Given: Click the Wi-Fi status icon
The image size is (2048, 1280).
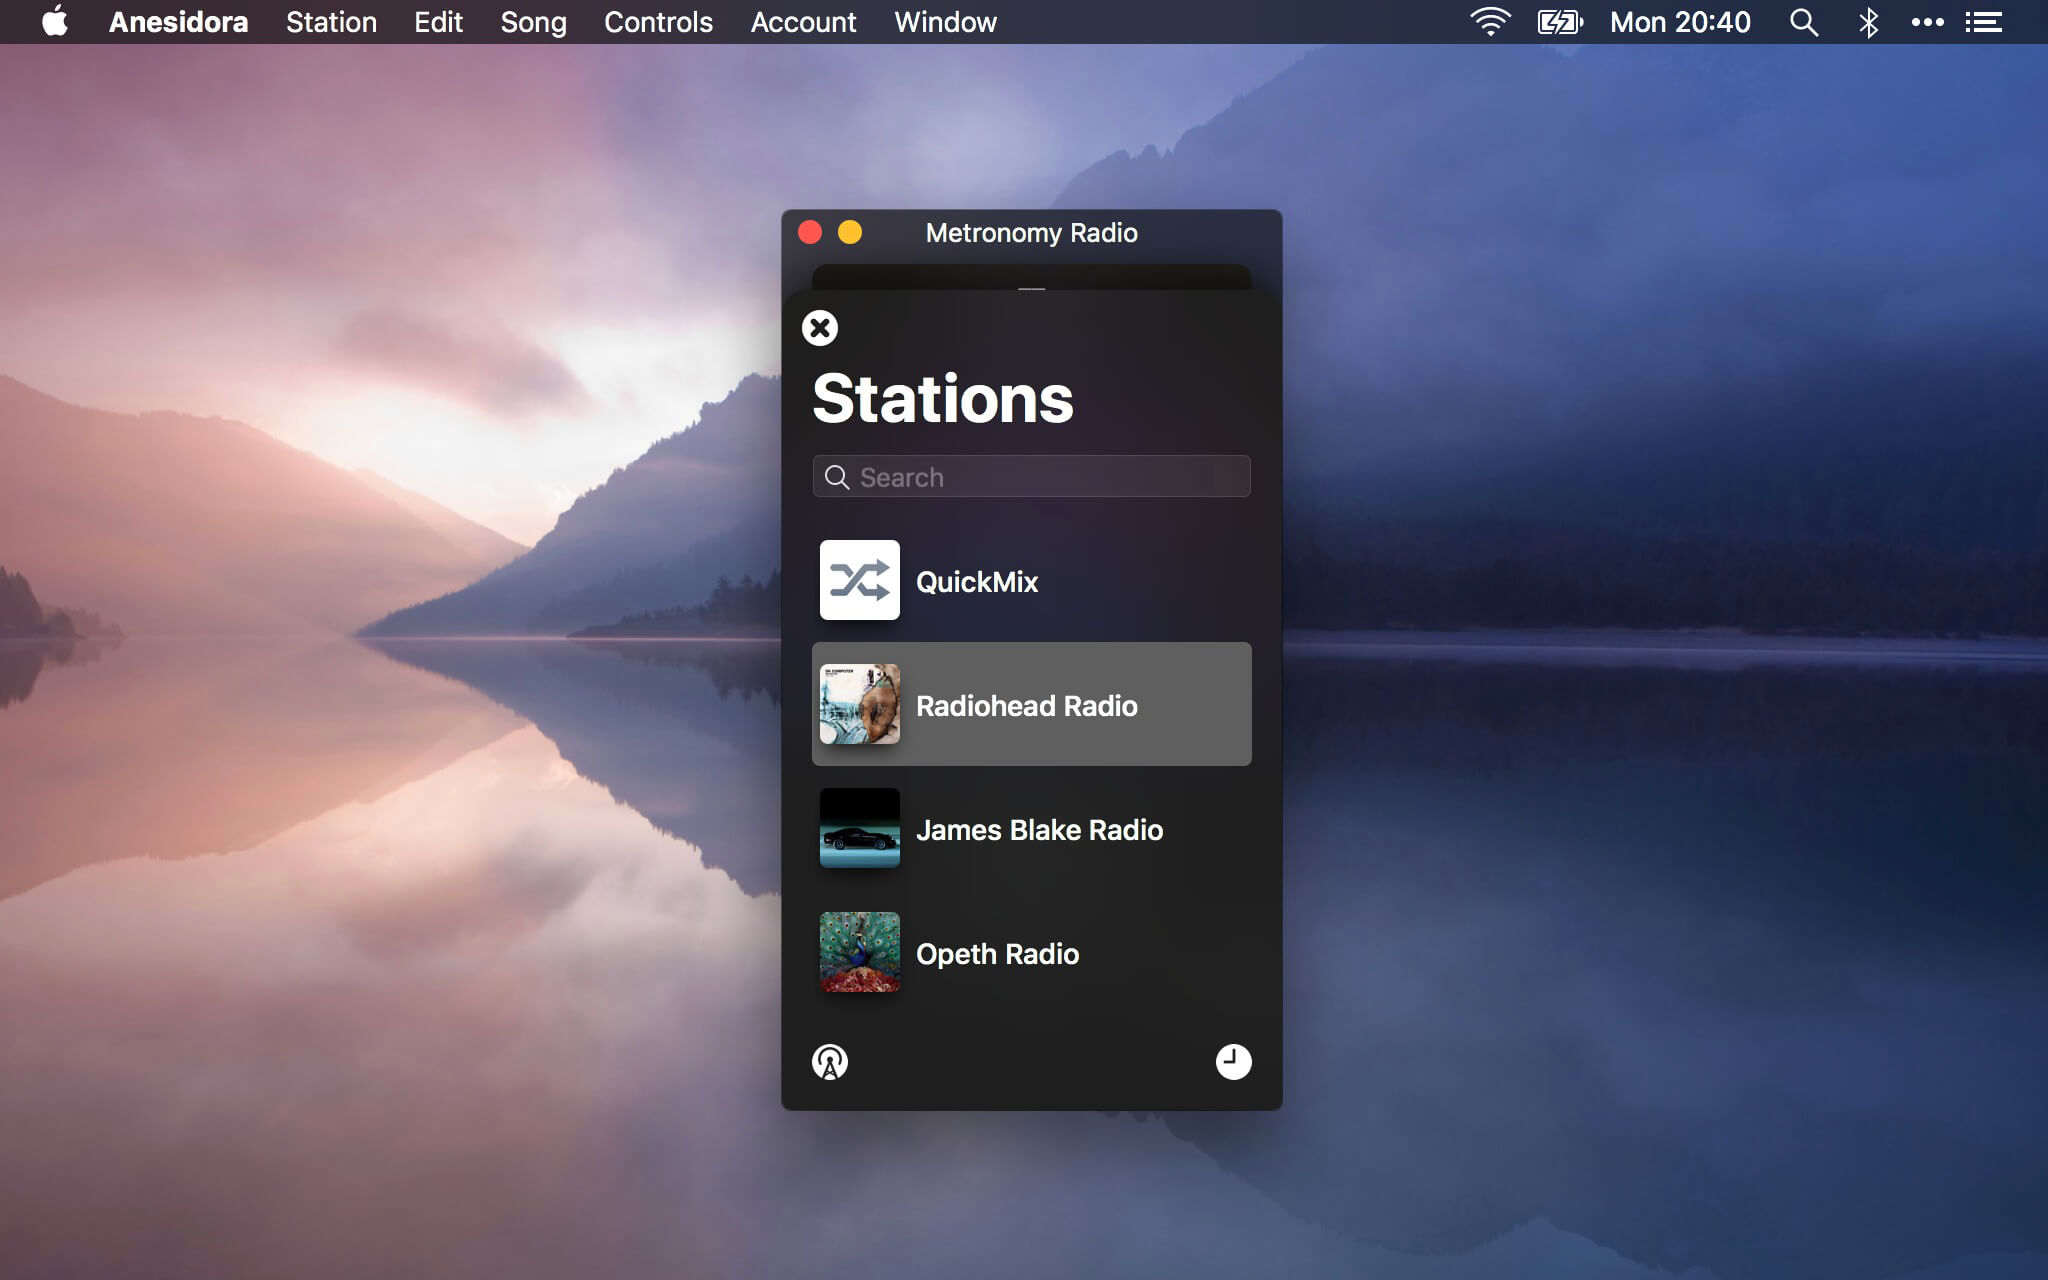Looking at the screenshot, I should 1490,22.
